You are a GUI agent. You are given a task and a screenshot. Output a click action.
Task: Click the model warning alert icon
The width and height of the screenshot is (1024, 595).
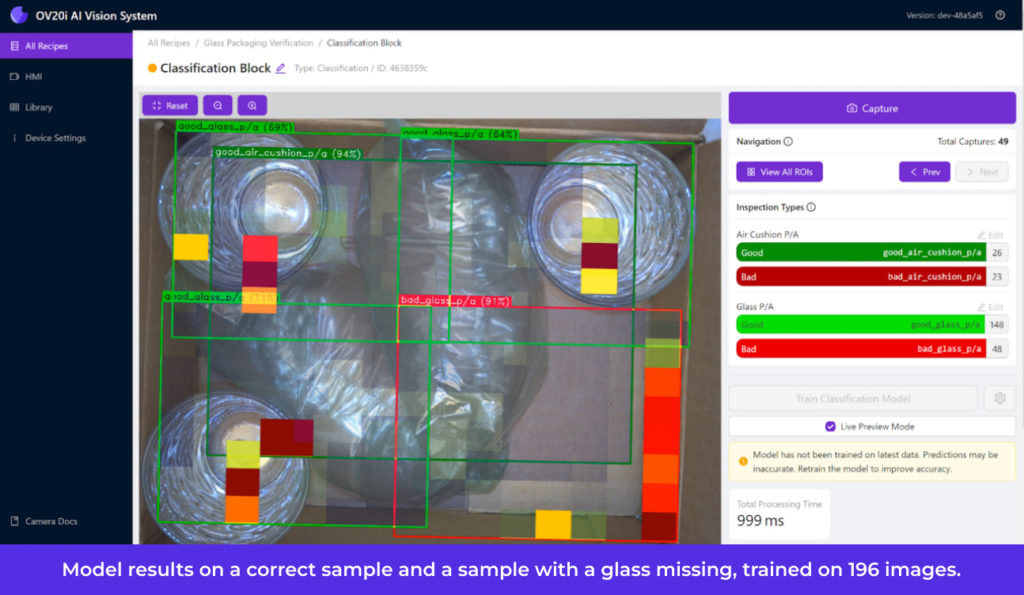click(x=743, y=461)
